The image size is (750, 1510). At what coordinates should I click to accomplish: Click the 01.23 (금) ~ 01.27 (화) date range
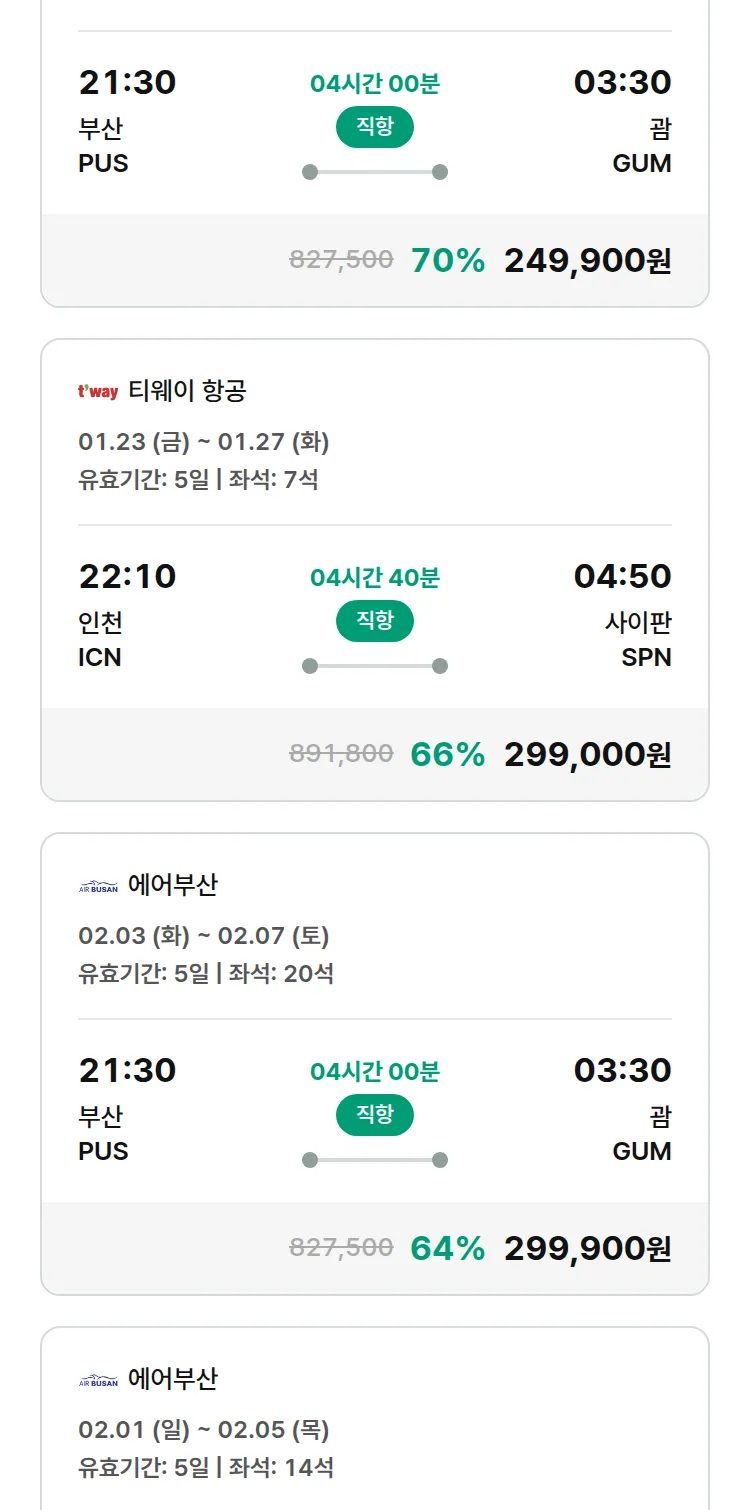(x=204, y=441)
